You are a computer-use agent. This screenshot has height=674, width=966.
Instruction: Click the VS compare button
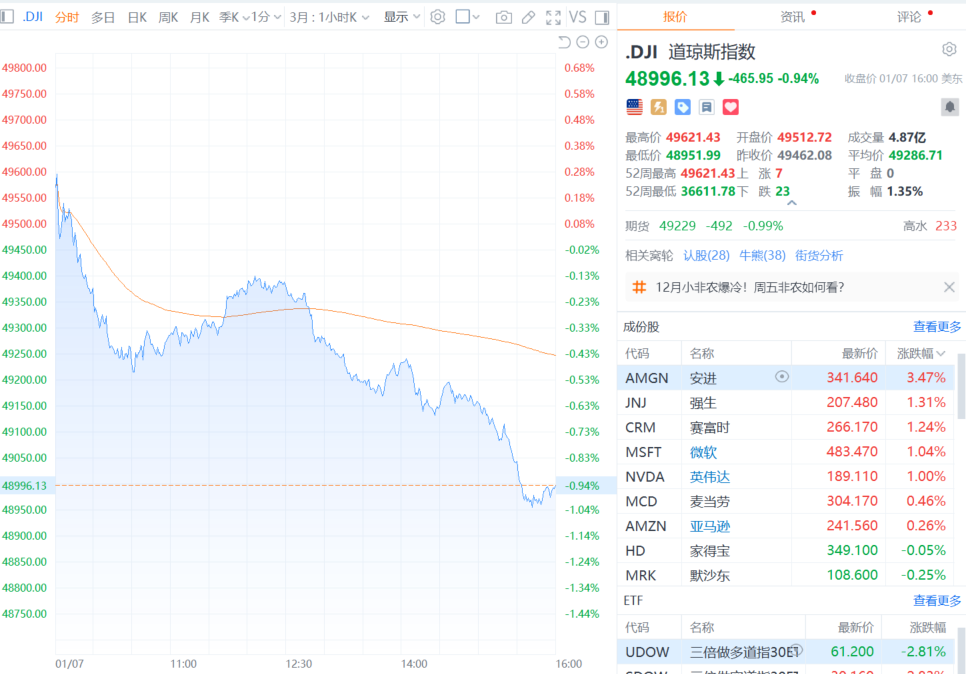(577, 17)
